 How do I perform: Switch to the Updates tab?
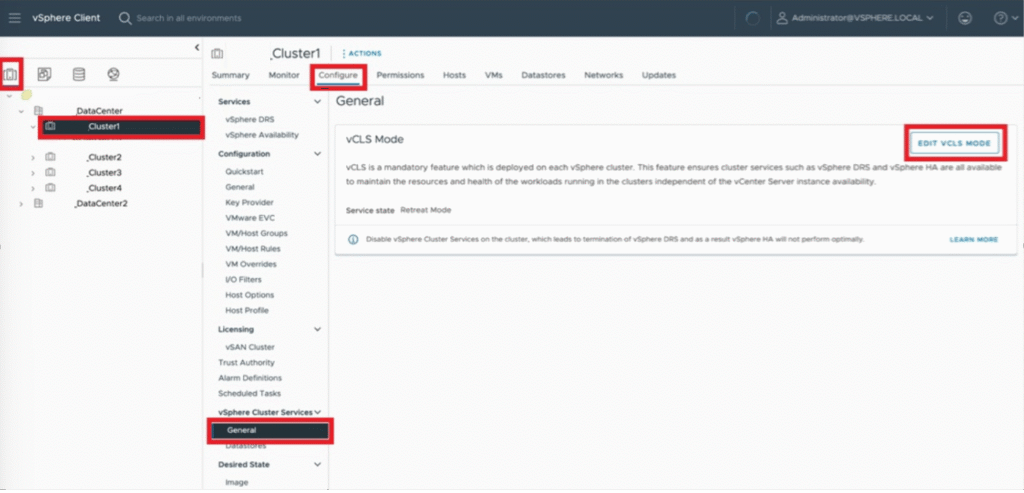coord(658,75)
